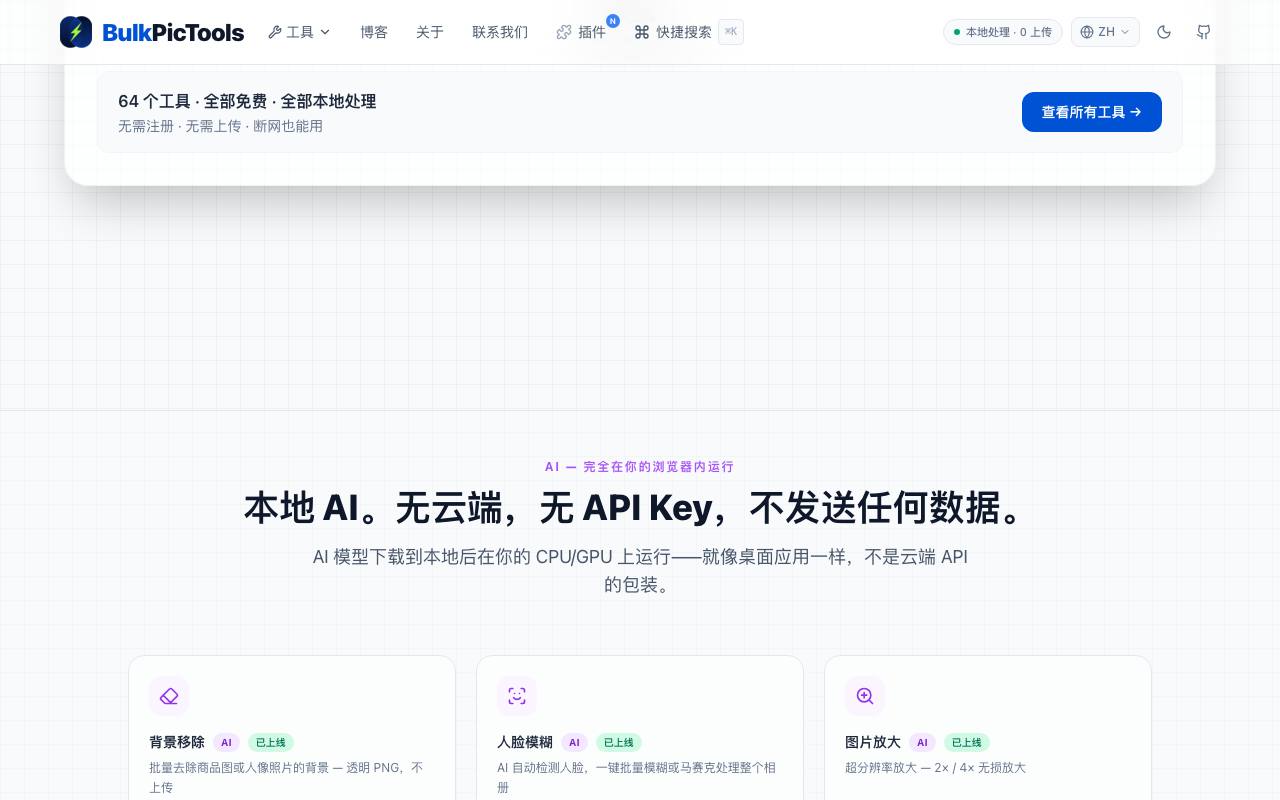Open the 背景移除 tool title
This screenshot has height=800, width=1280.
(x=177, y=742)
